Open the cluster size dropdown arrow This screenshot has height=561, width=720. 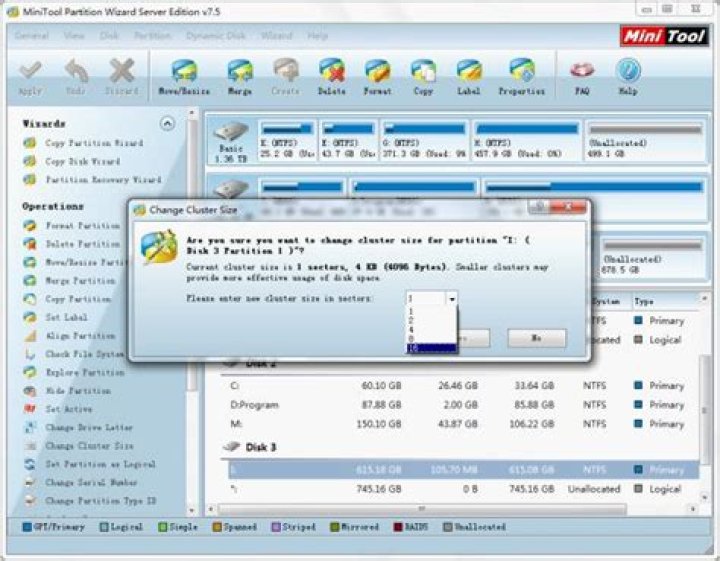(452, 299)
